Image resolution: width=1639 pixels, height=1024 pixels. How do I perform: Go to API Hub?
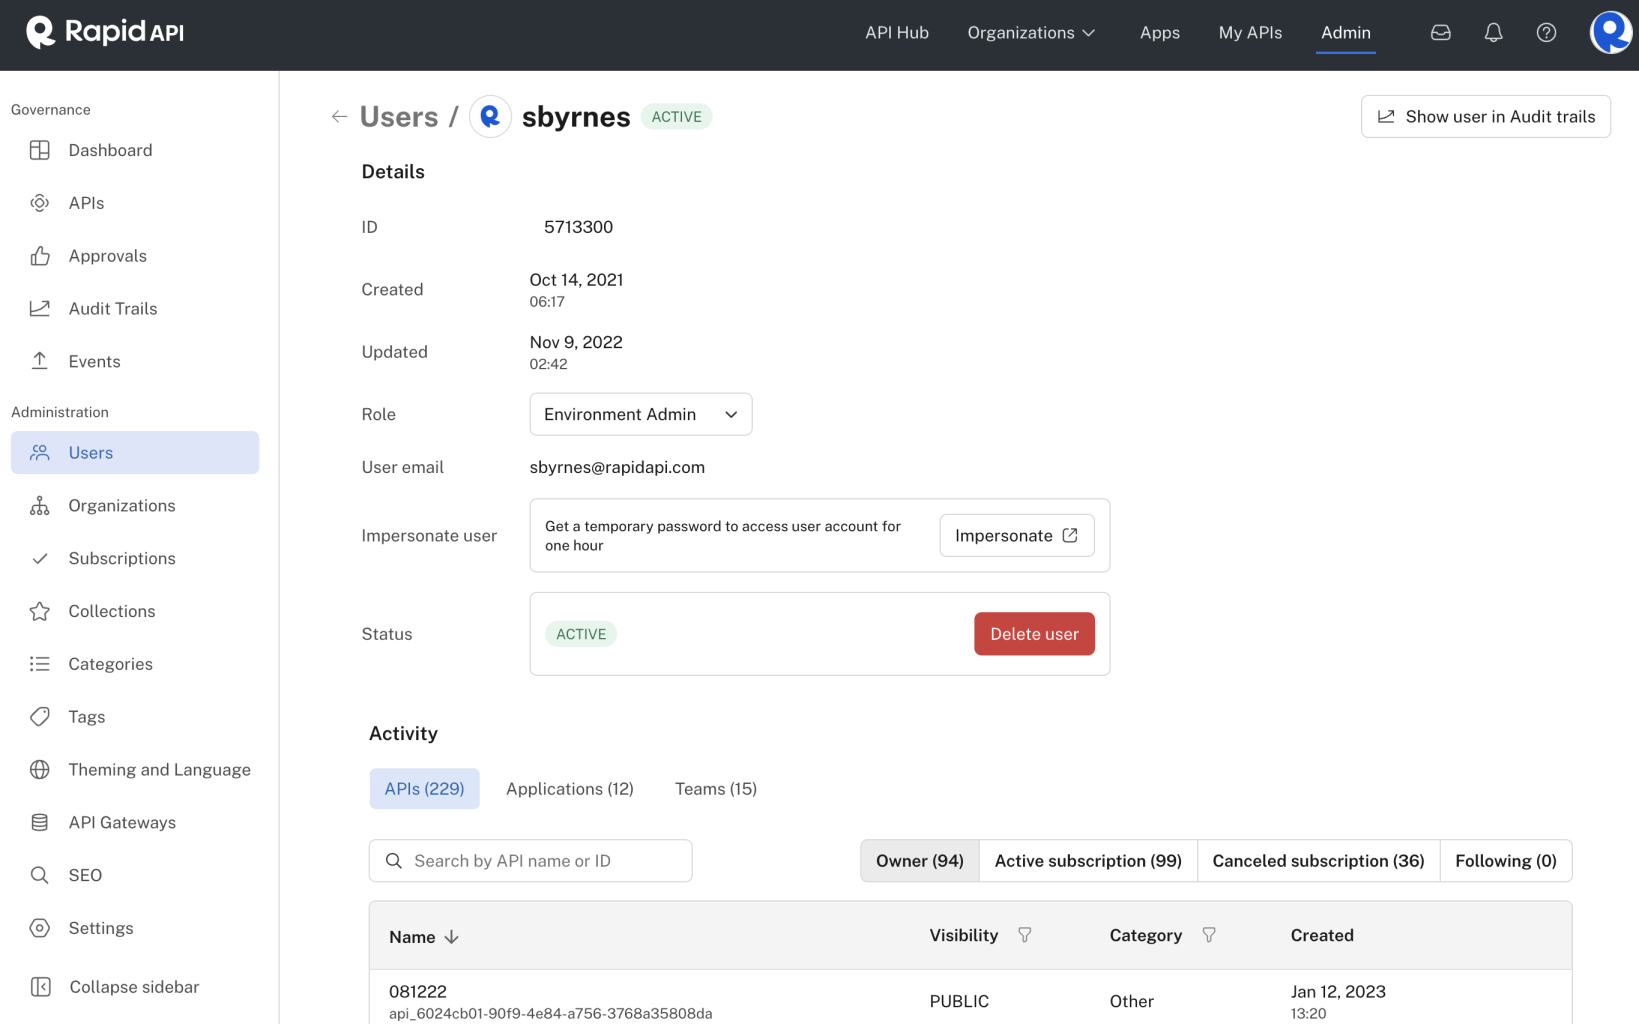click(x=897, y=33)
